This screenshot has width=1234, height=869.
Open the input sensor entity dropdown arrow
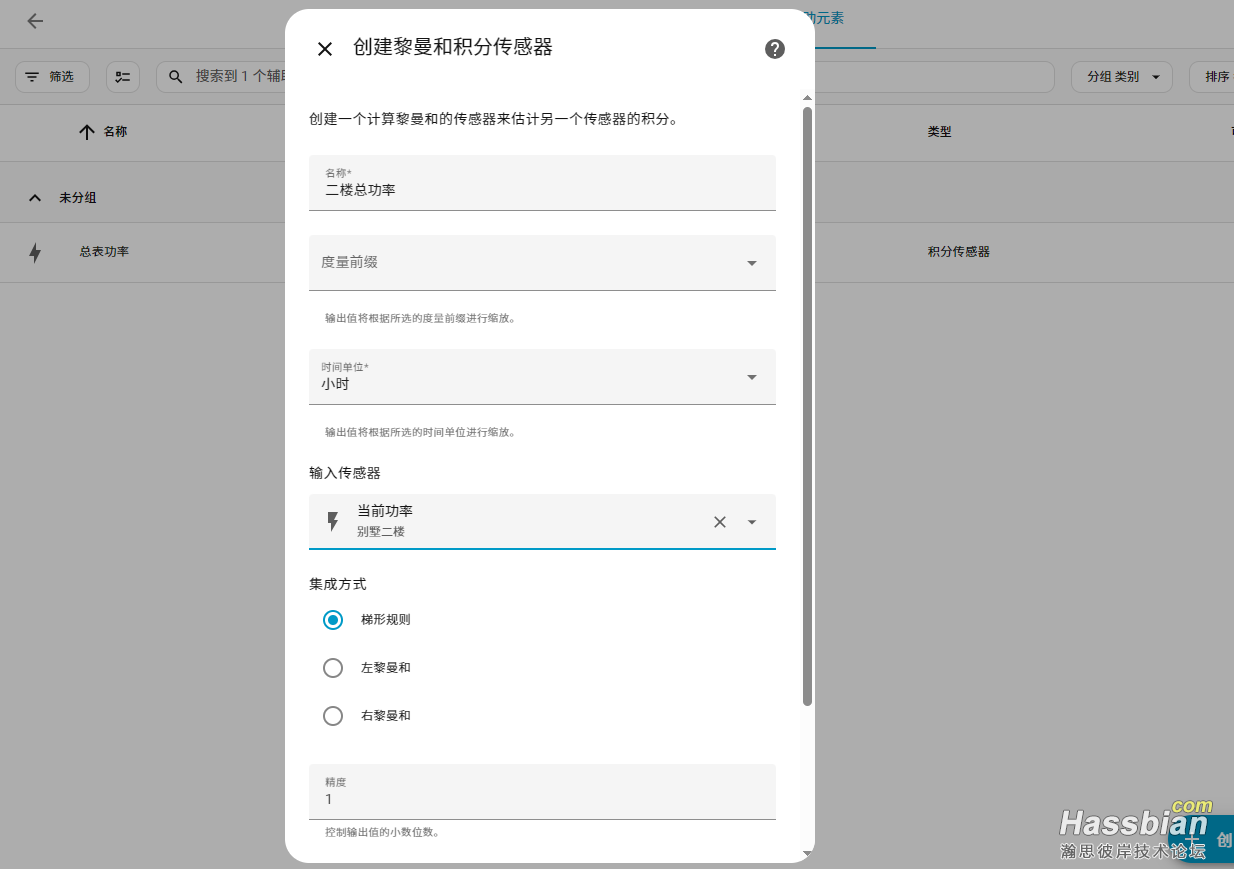click(x=752, y=522)
